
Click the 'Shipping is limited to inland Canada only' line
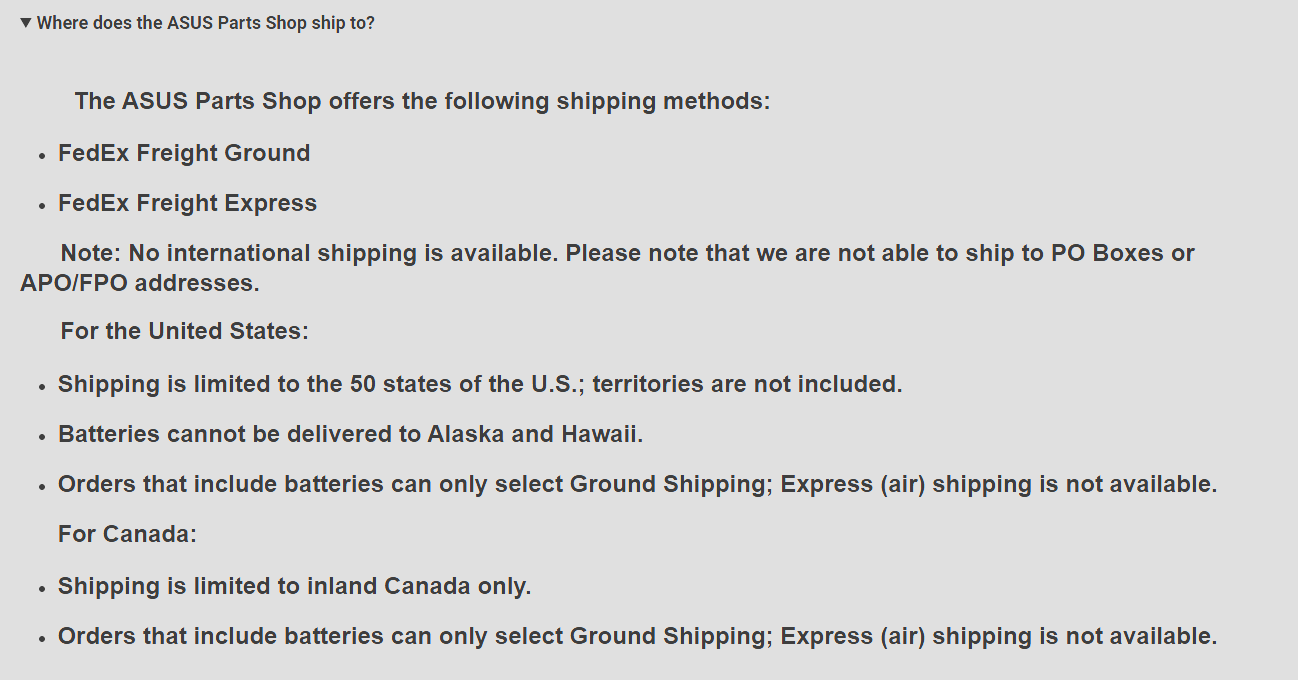click(x=294, y=586)
